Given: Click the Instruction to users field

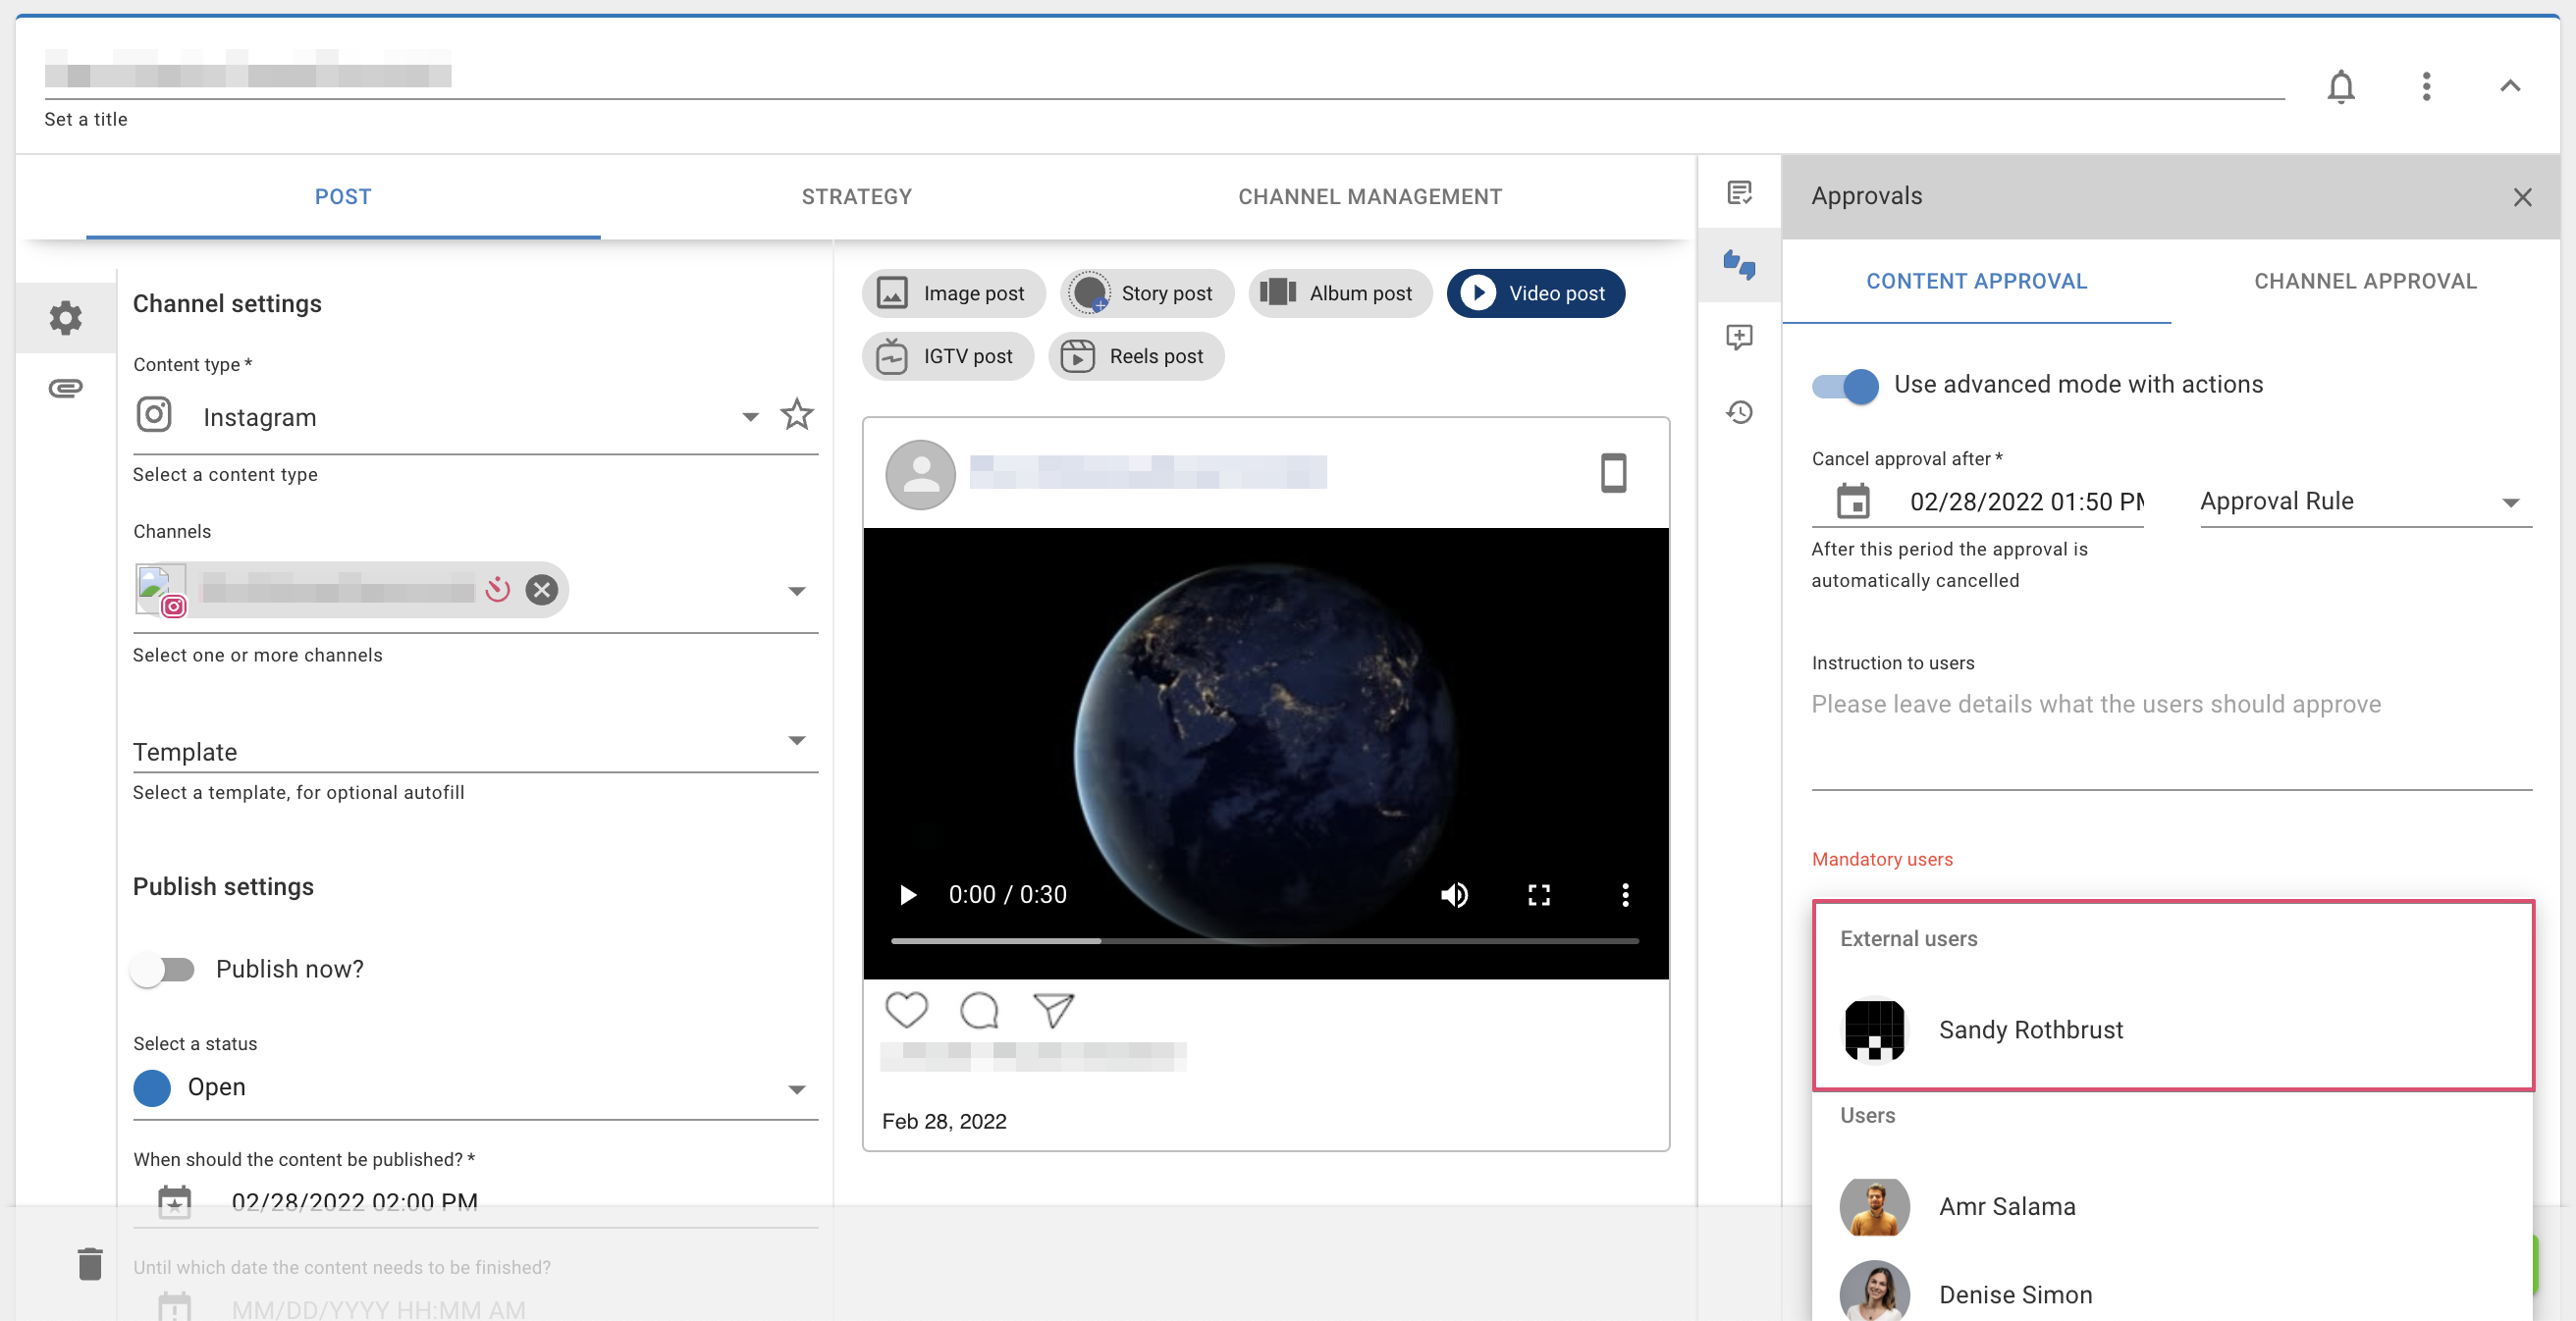Looking at the screenshot, I should 2172,738.
